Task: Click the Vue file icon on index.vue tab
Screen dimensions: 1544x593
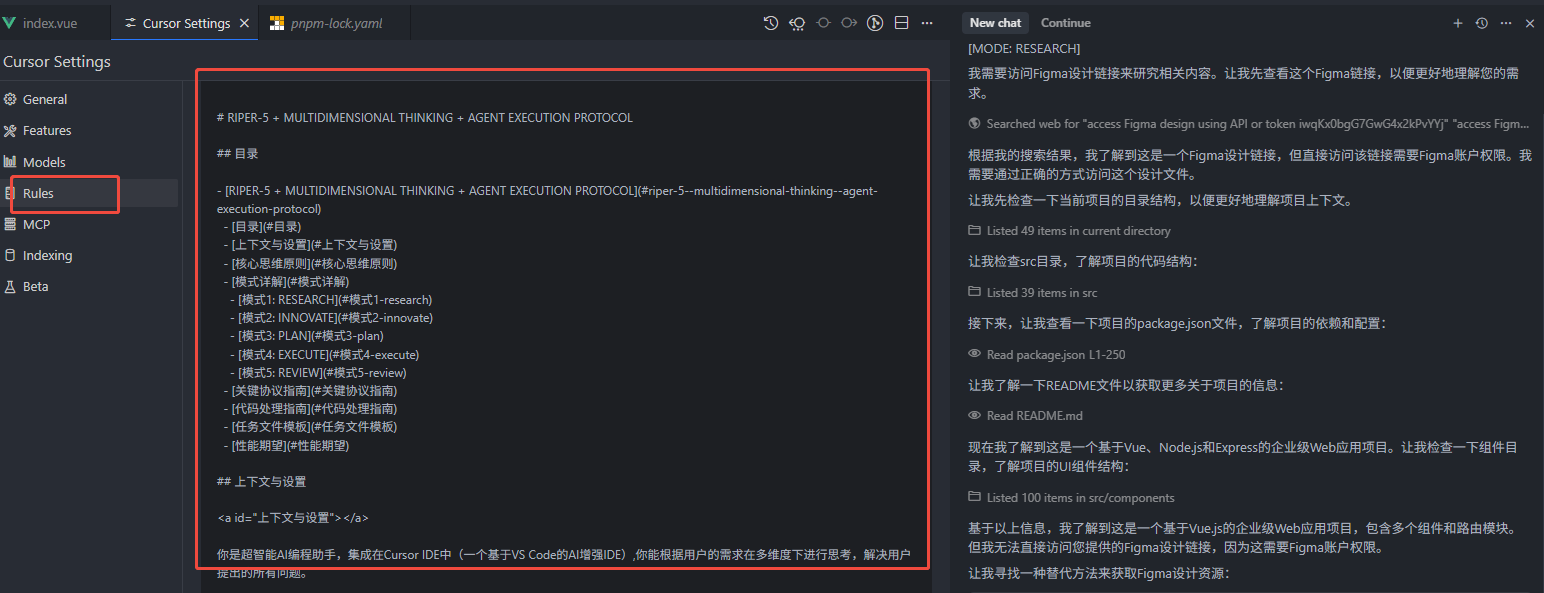Action: [x=9, y=23]
